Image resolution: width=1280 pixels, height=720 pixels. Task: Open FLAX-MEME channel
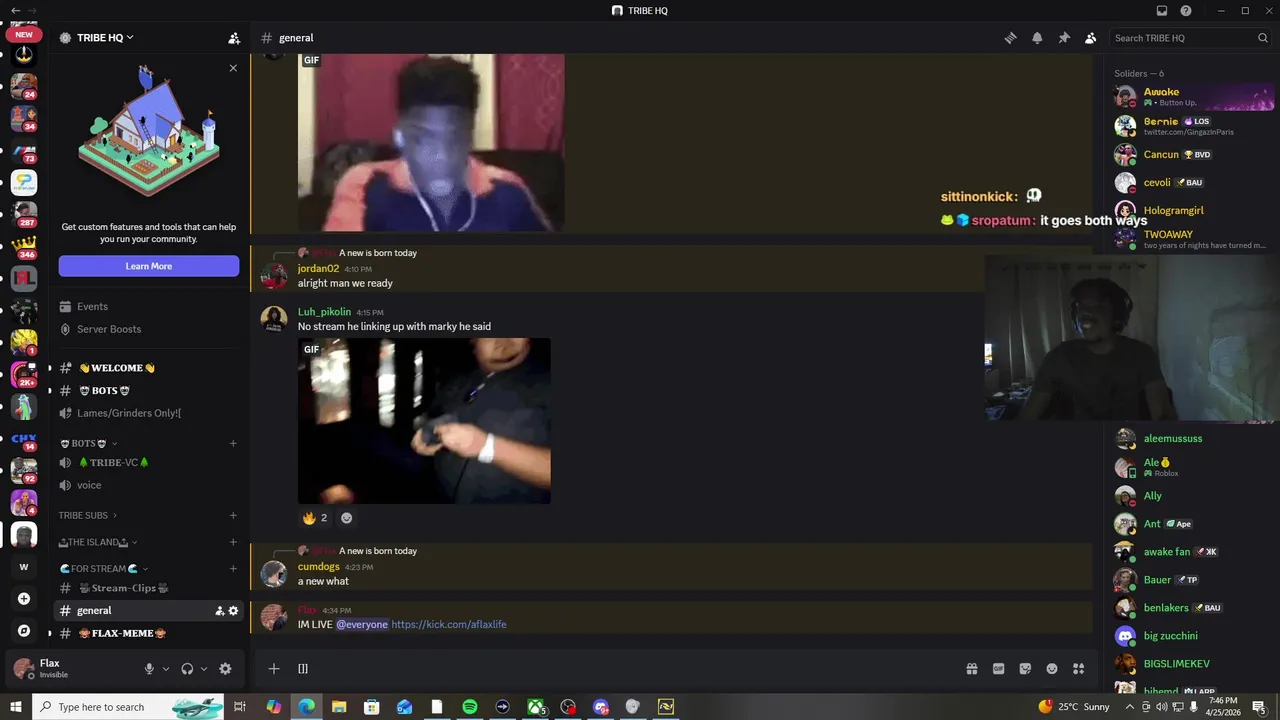click(x=148, y=633)
